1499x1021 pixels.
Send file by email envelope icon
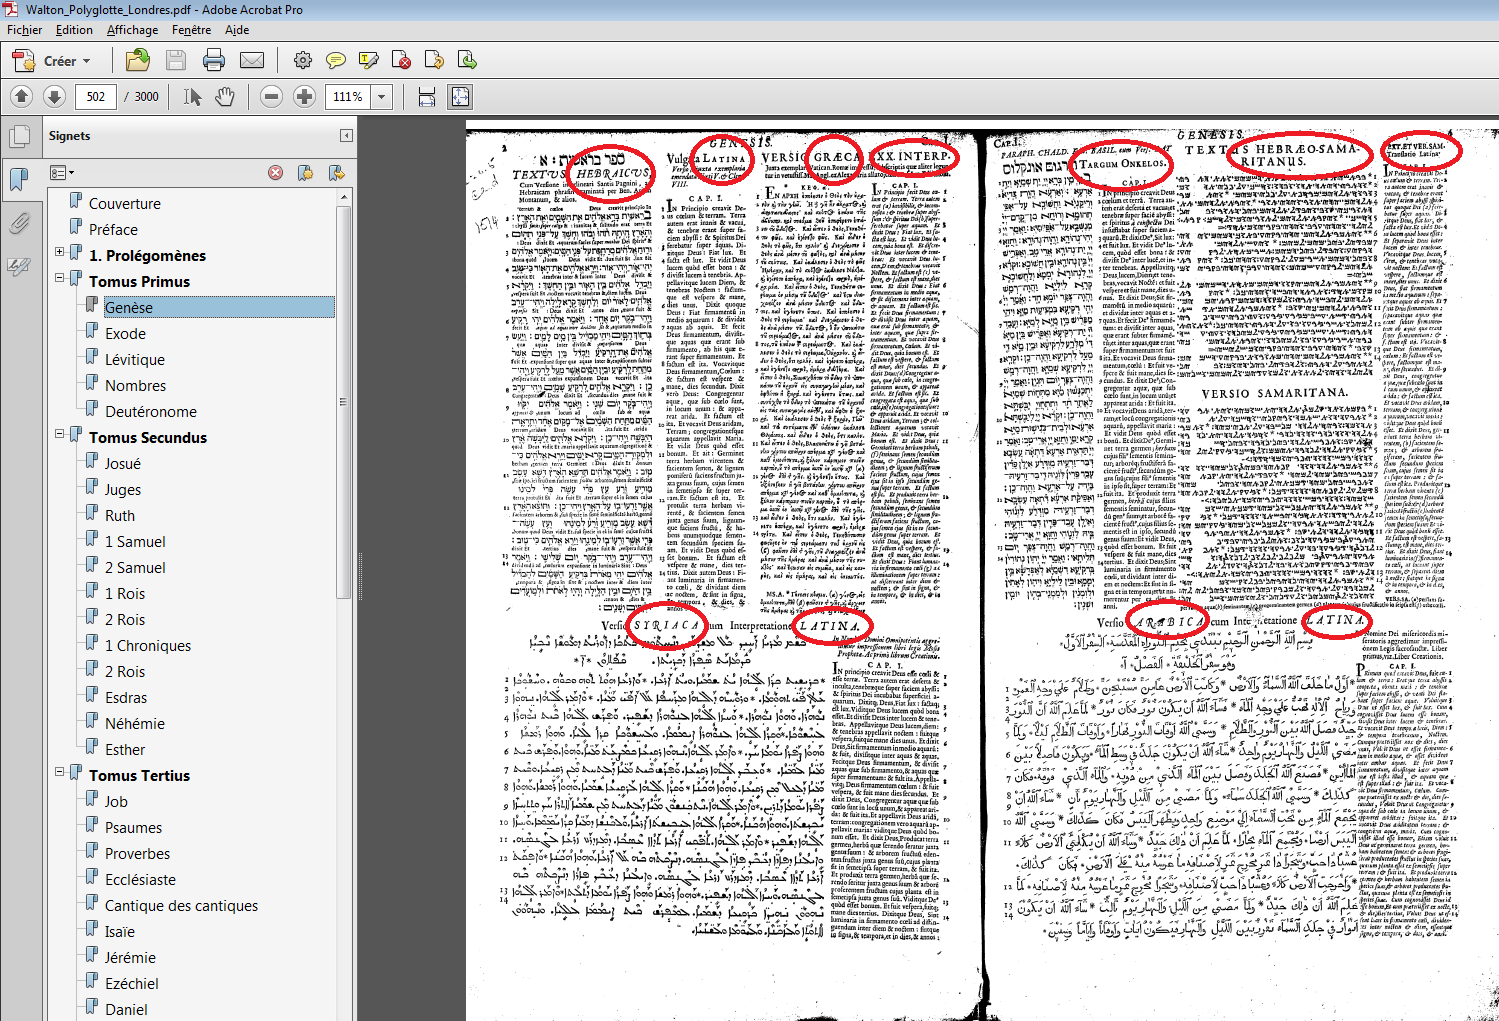pyautogui.click(x=252, y=61)
